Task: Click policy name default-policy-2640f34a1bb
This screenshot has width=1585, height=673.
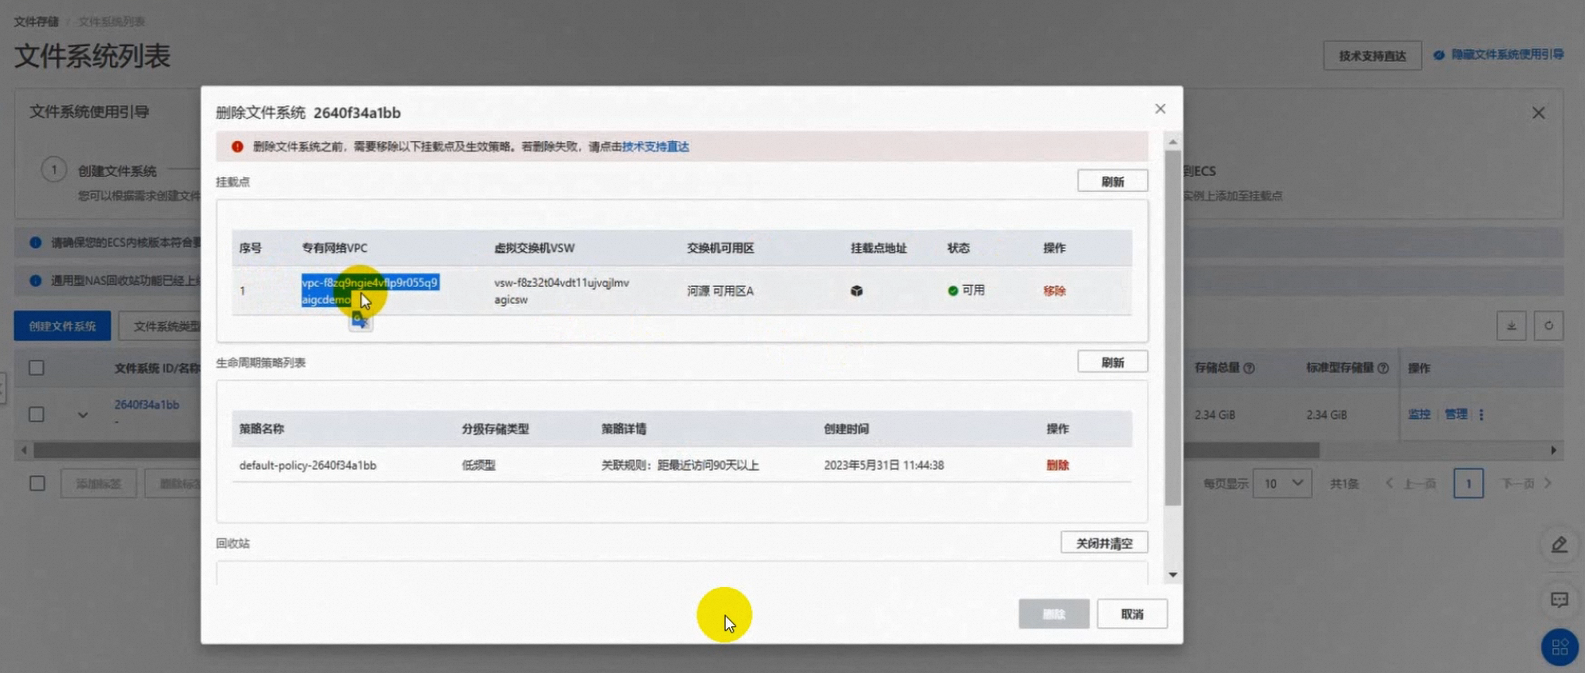Action: 308,465
